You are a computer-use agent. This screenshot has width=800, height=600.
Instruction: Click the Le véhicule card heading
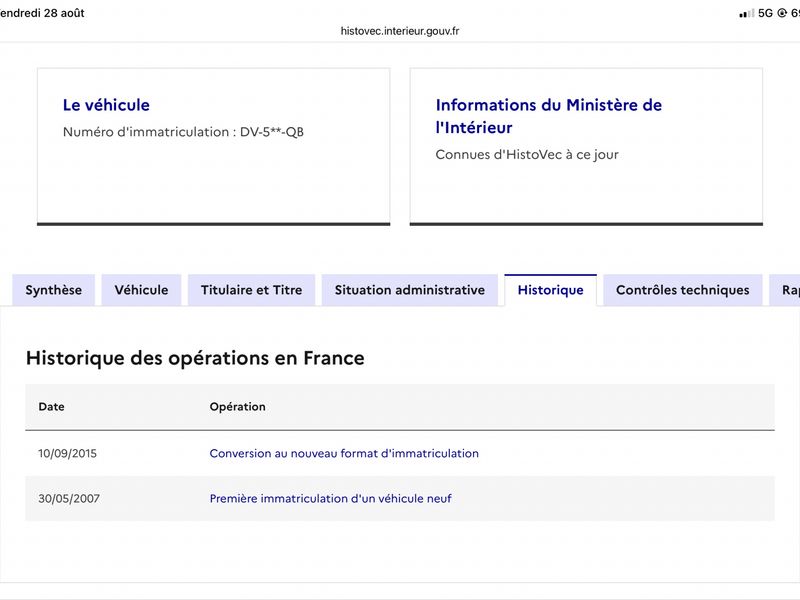106,105
